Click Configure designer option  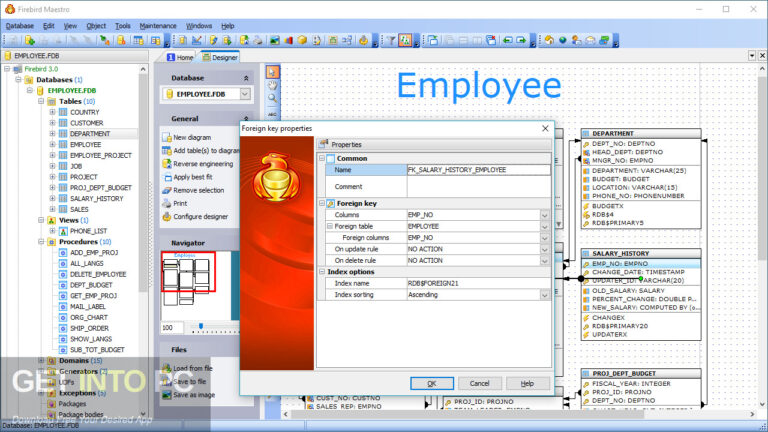click(200, 216)
